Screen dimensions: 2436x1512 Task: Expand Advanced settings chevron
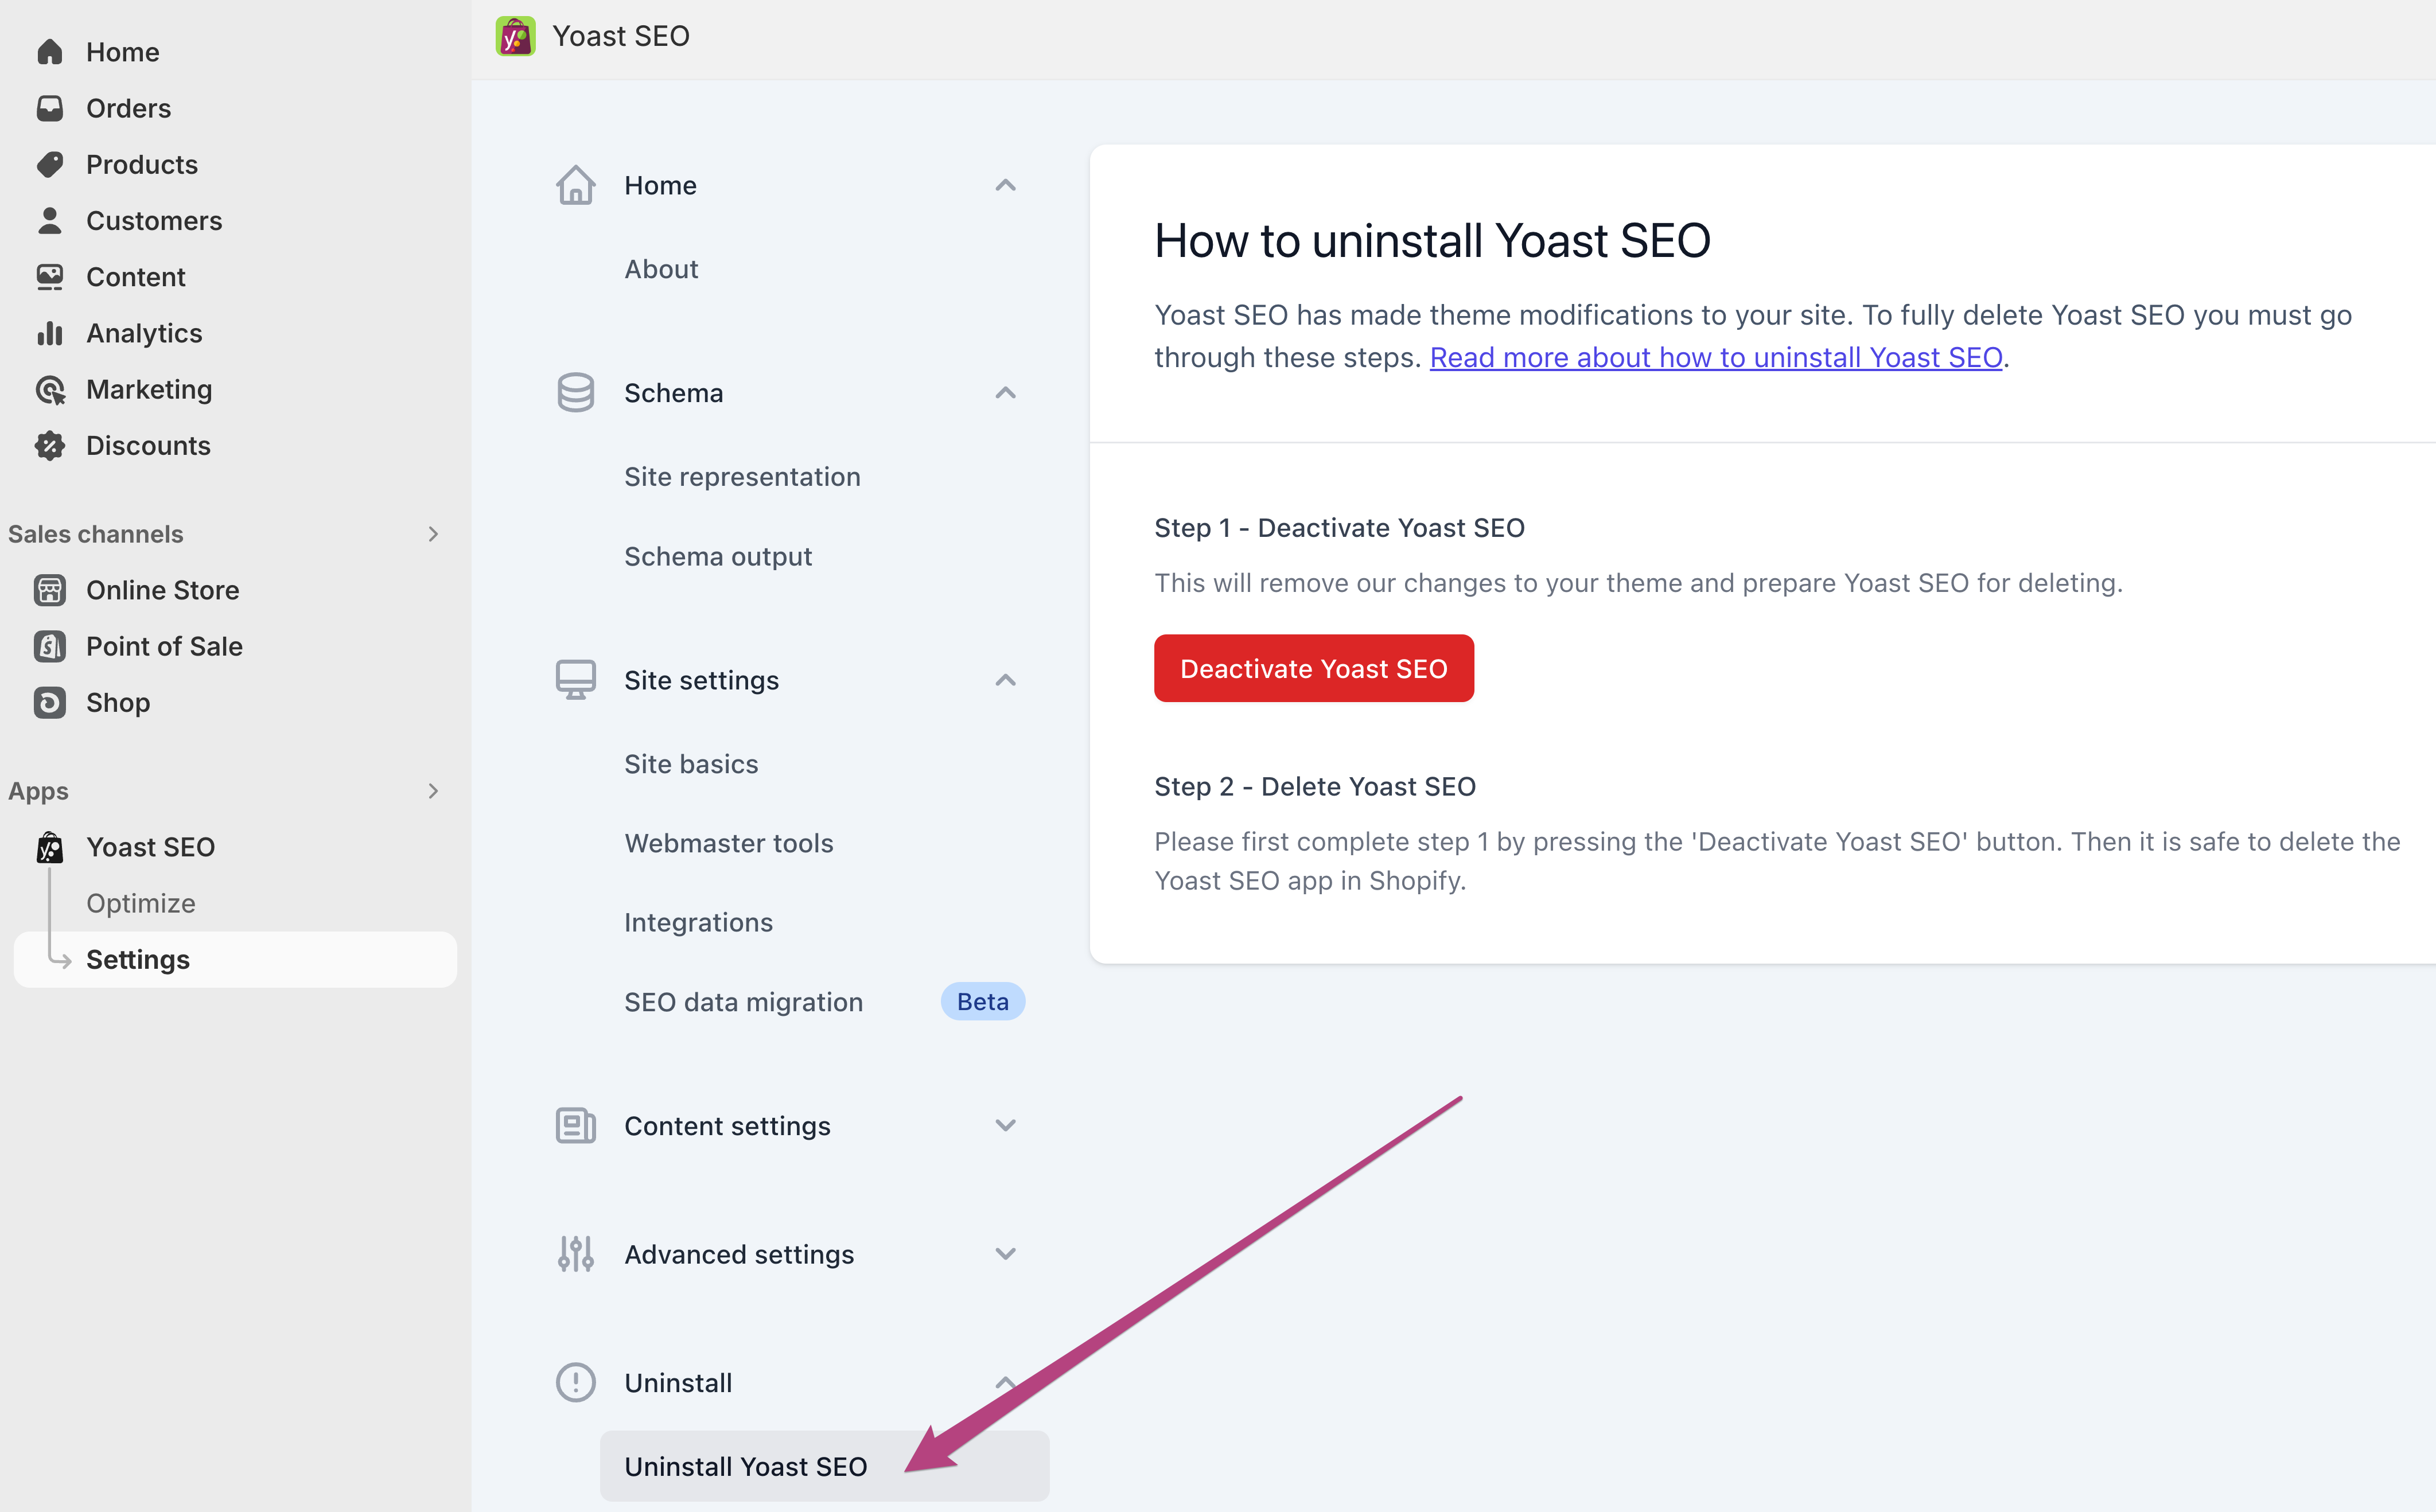(1005, 1254)
